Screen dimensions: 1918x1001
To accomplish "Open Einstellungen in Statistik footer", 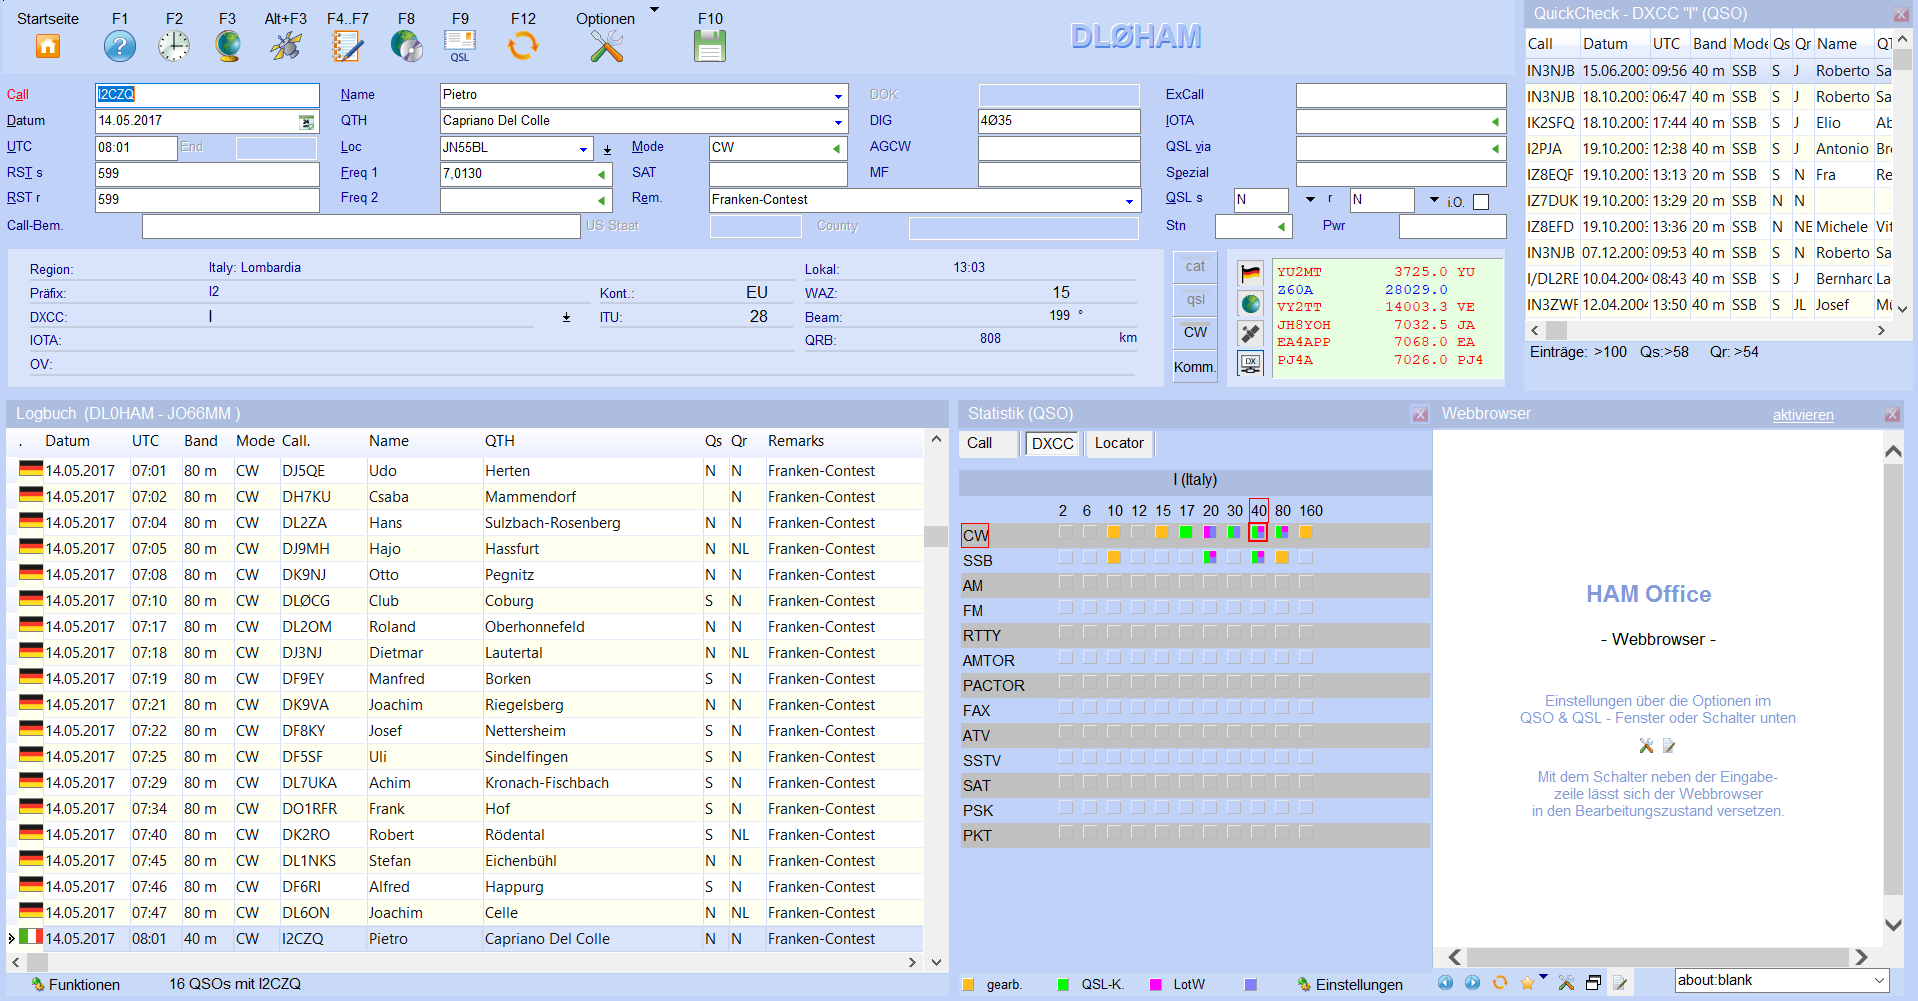I will (x=1350, y=985).
